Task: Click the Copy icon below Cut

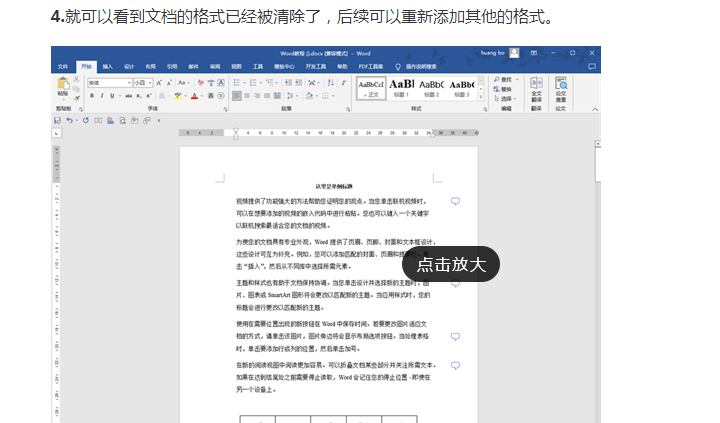Action: [x=76, y=89]
